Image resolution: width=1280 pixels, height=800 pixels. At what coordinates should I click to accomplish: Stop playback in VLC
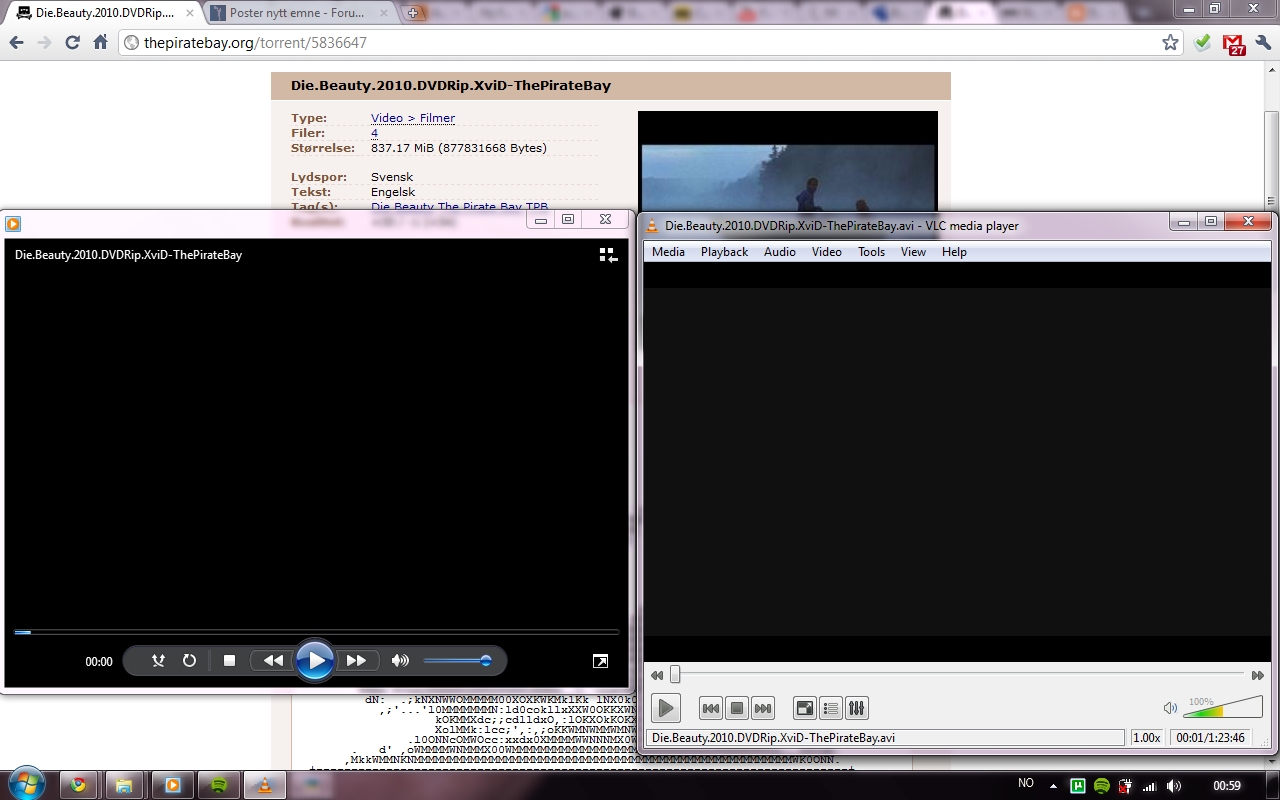[737, 708]
